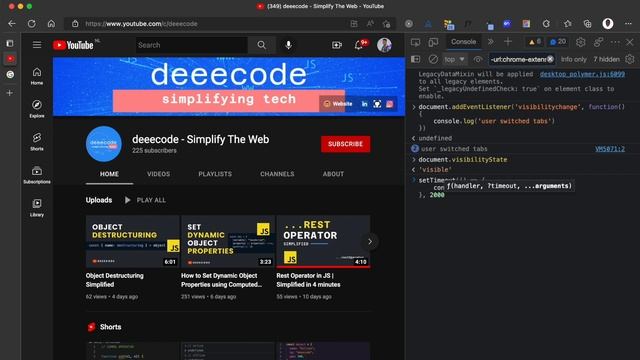
Task: Open the Rest Operator video thumbnail
Action: [x=323, y=242]
